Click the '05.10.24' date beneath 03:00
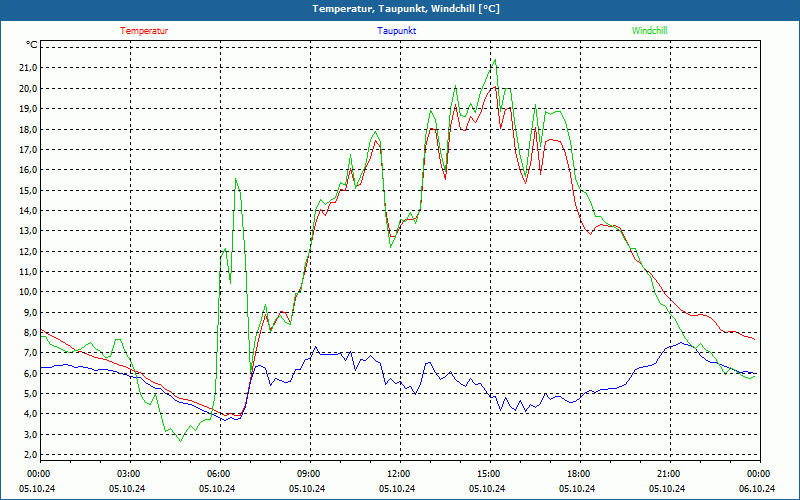The width and height of the screenshot is (800, 500). point(127,488)
